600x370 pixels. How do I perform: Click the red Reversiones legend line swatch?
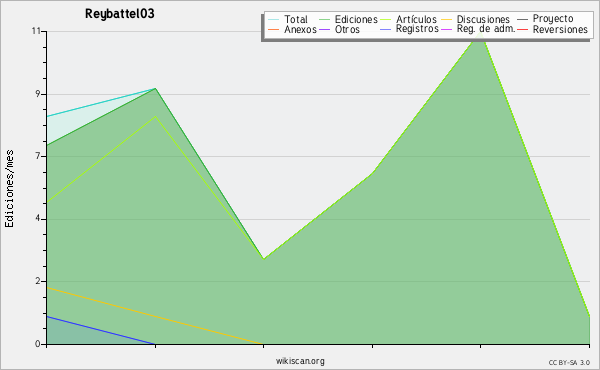[522, 30]
